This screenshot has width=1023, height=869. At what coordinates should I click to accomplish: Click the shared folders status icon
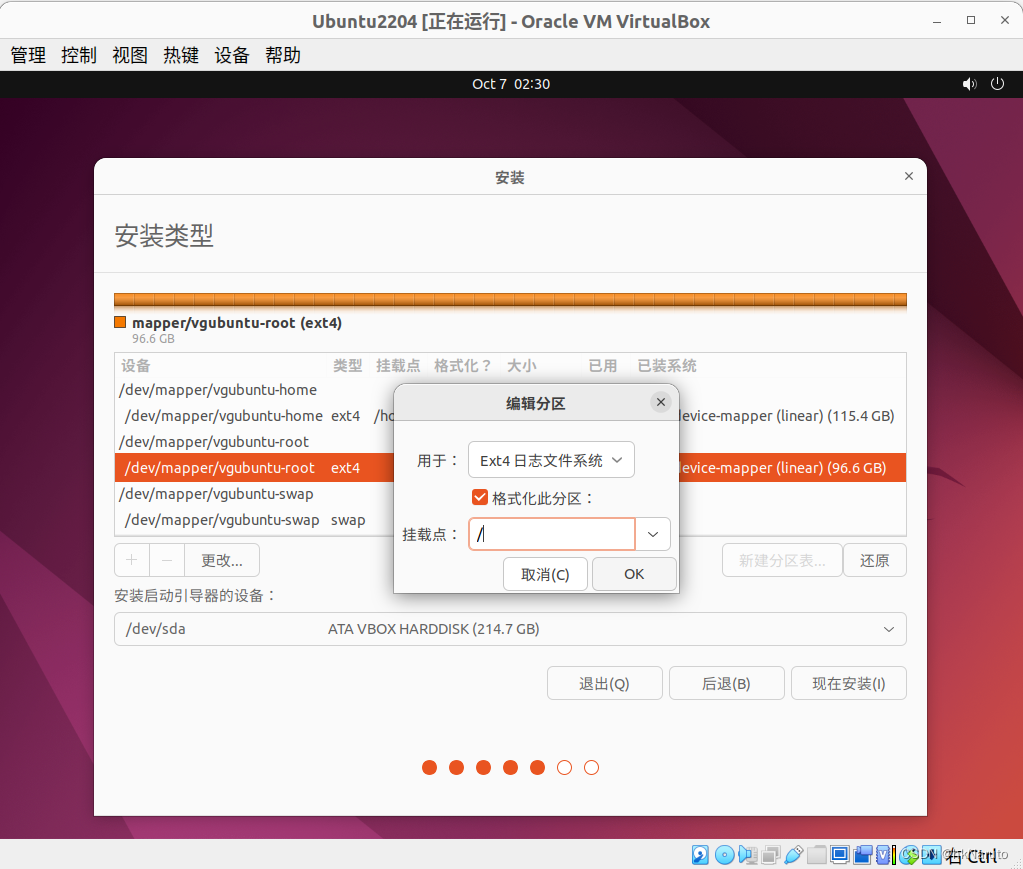pyautogui.click(x=817, y=855)
